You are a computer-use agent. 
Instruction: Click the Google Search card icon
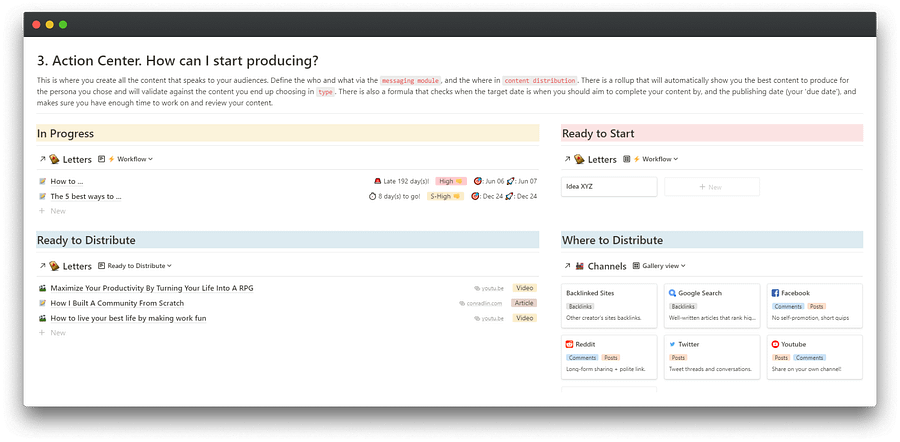(x=672, y=293)
